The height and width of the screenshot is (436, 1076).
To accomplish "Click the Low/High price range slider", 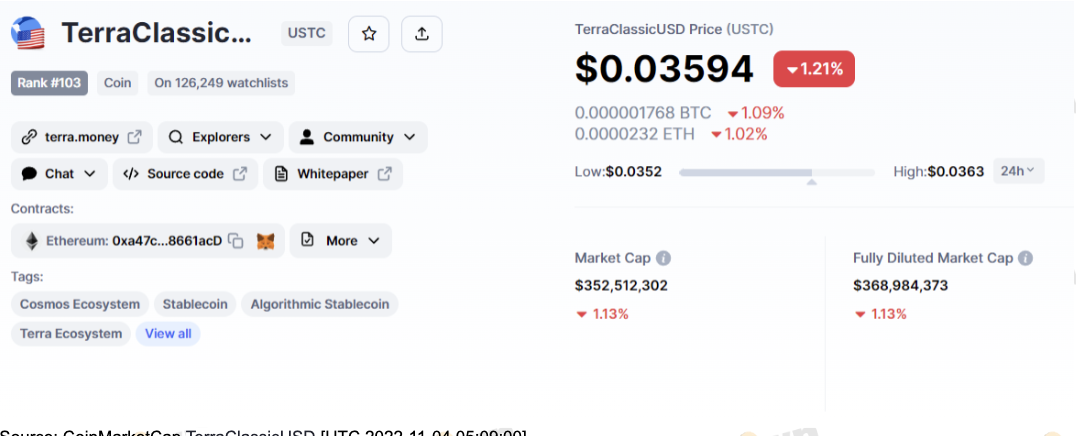I will [x=777, y=173].
